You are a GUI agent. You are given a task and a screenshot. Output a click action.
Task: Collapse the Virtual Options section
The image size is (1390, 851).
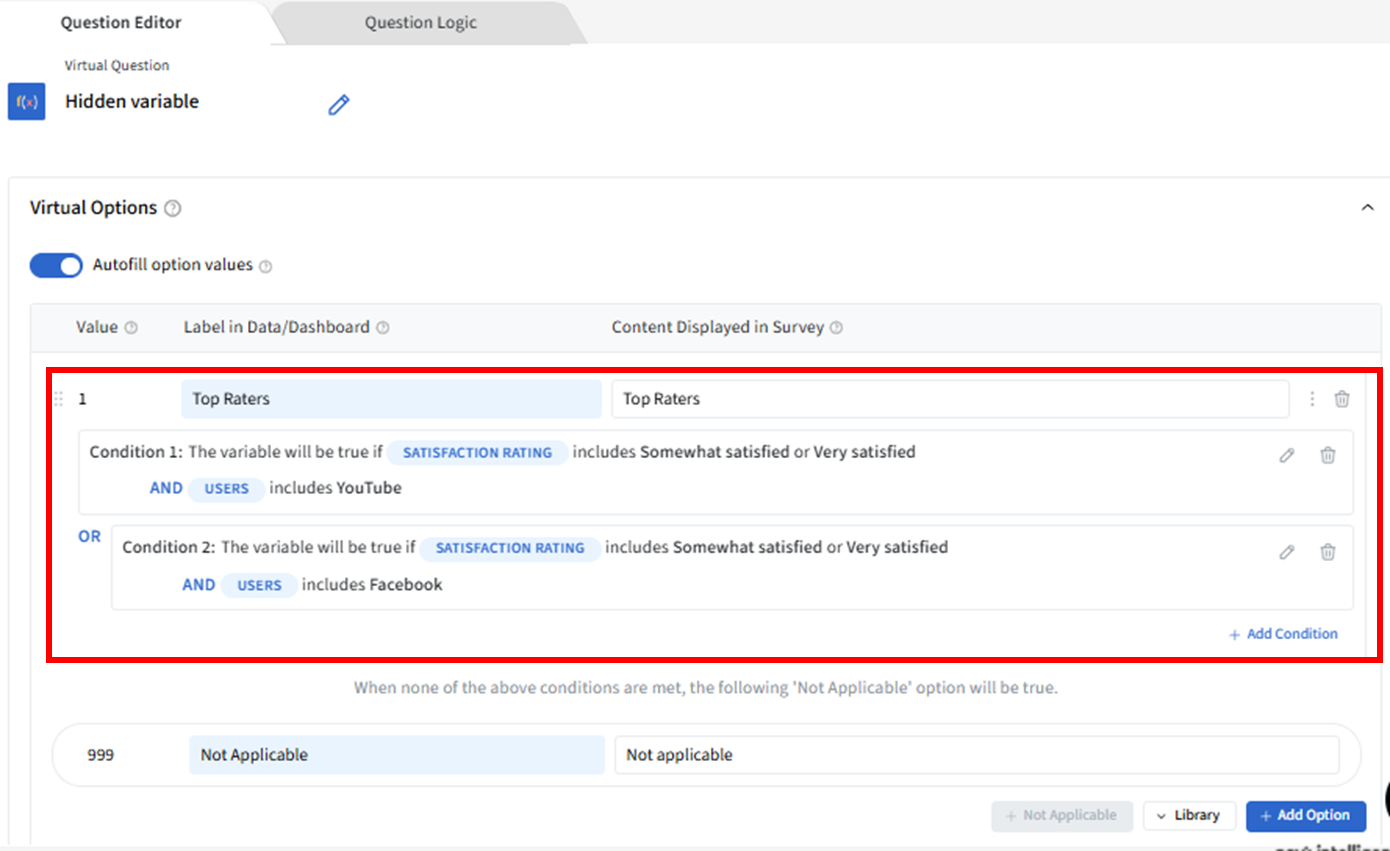[x=1367, y=208]
